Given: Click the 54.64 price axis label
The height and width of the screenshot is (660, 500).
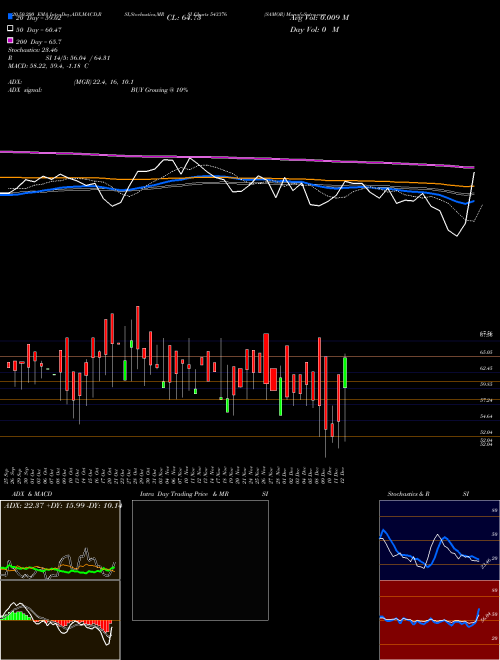Looking at the screenshot, I should click(x=486, y=416).
